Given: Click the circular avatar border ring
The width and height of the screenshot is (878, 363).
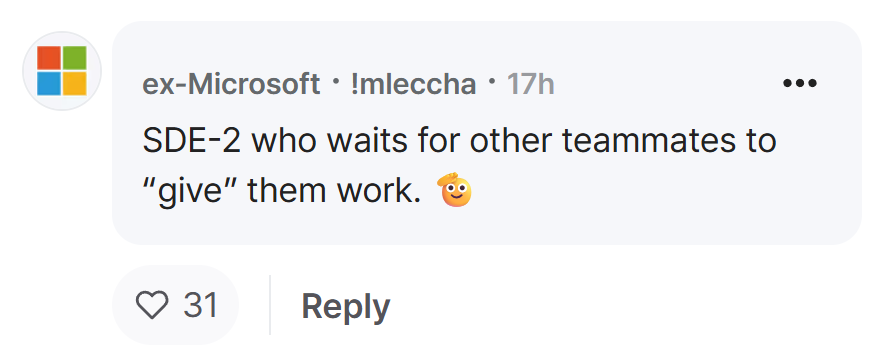Looking at the screenshot, I should coord(62,33).
